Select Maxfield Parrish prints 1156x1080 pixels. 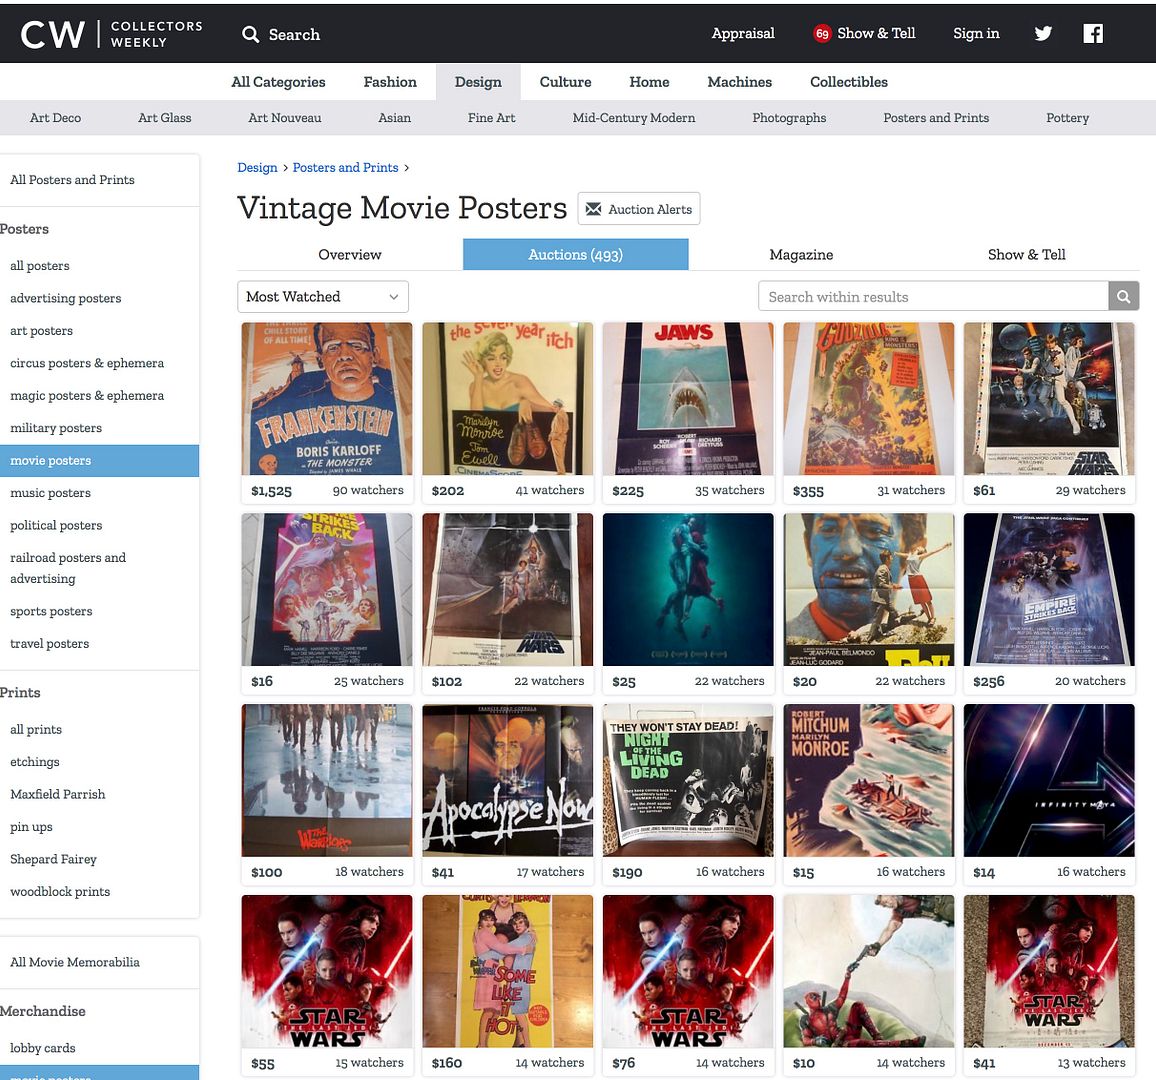pos(58,794)
